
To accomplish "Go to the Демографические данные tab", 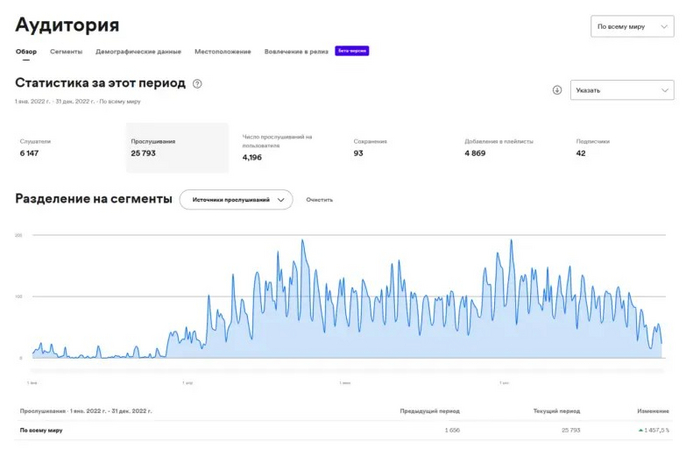I will [138, 51].
